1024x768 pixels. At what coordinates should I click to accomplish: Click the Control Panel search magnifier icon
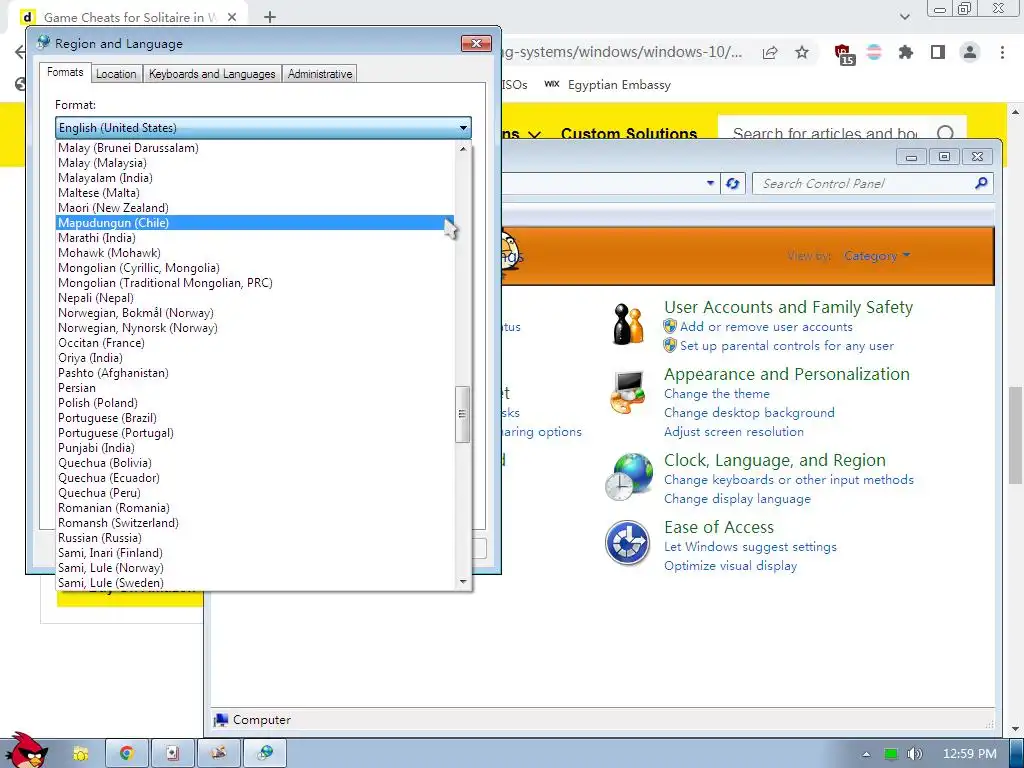(981, 184)
